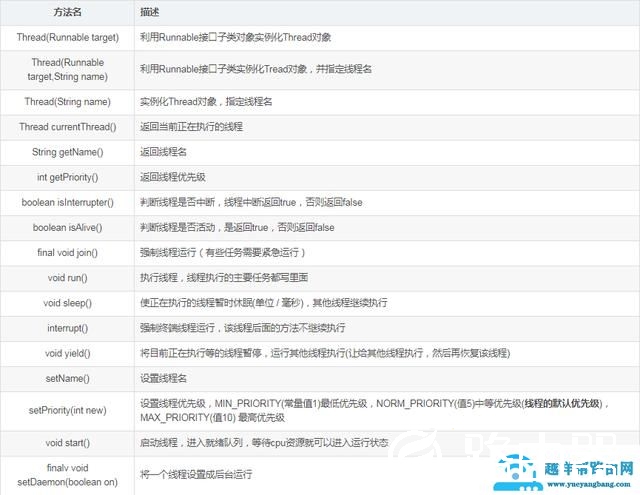Click description '实例化Thread对象，指定线程名'
Viewport: 640px width, 495px height.
[x=206, y=102]
